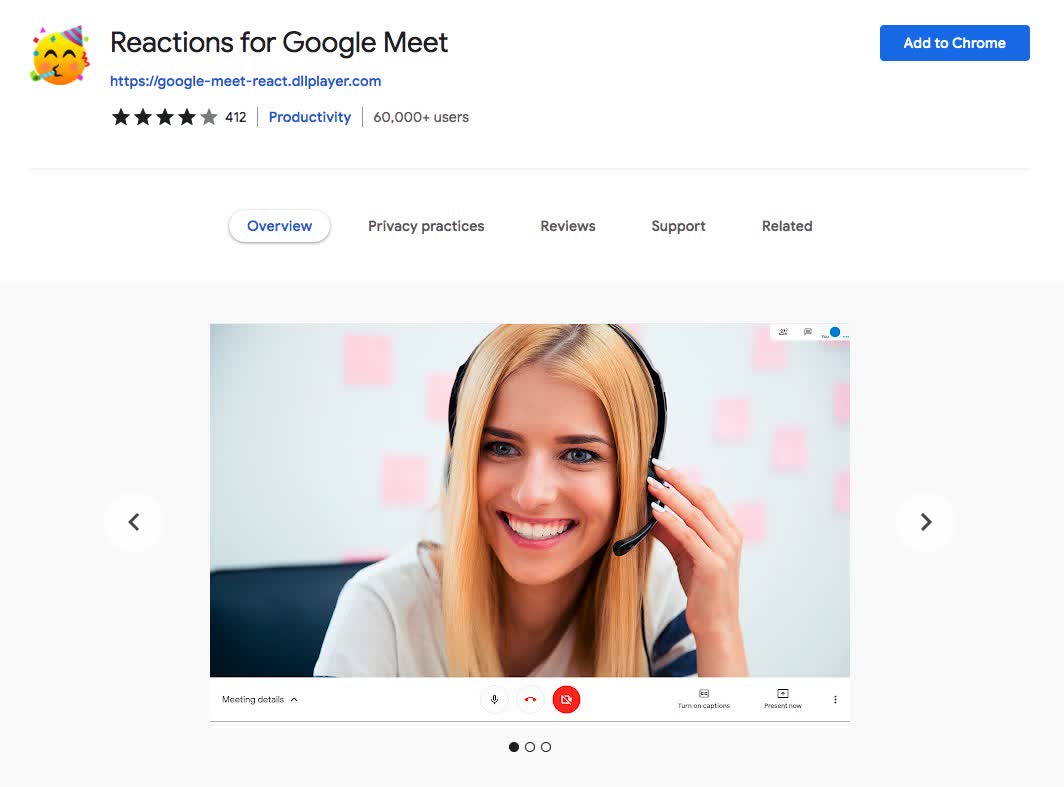1064x787 pixels.
Task: Open the Privacy practices tab
Action: [x=426, y=226]
